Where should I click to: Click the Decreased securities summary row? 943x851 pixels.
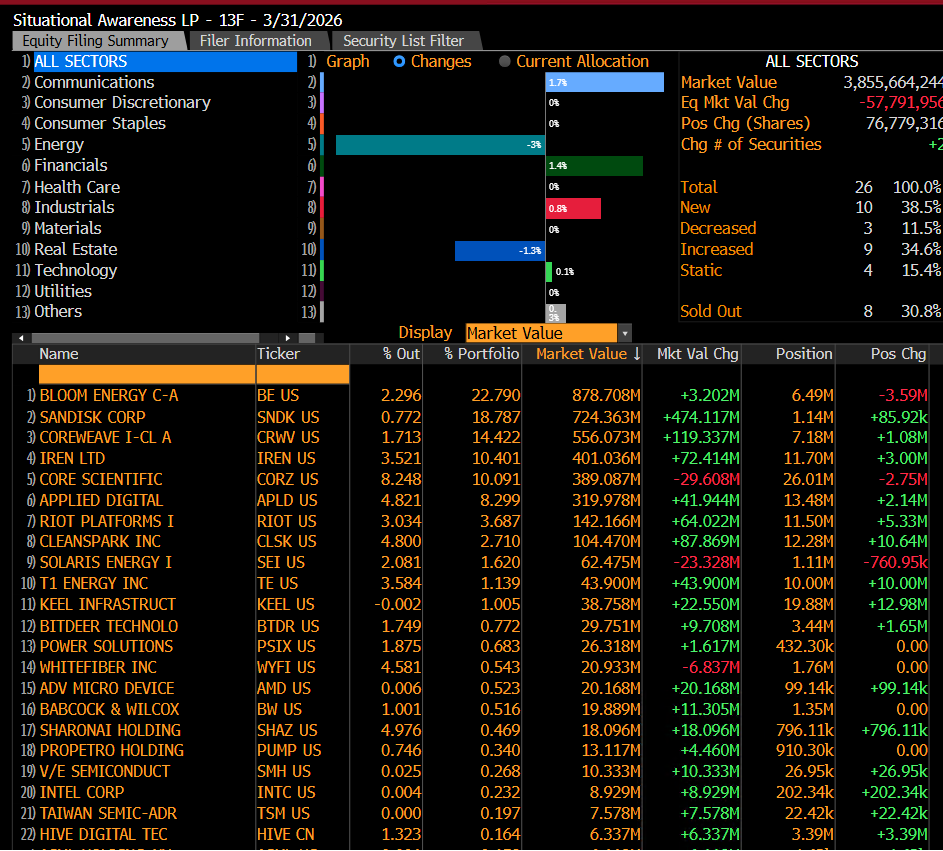pos(811,229)
